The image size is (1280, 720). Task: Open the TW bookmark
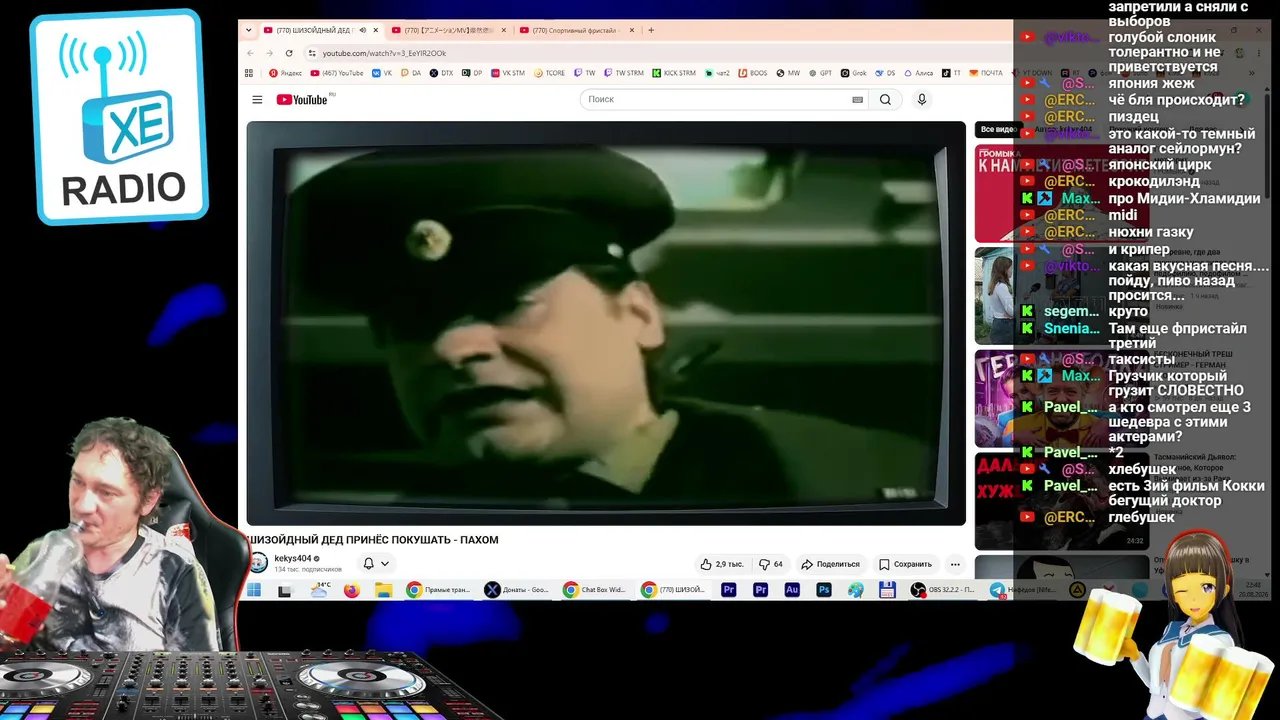tap(585, 73)
